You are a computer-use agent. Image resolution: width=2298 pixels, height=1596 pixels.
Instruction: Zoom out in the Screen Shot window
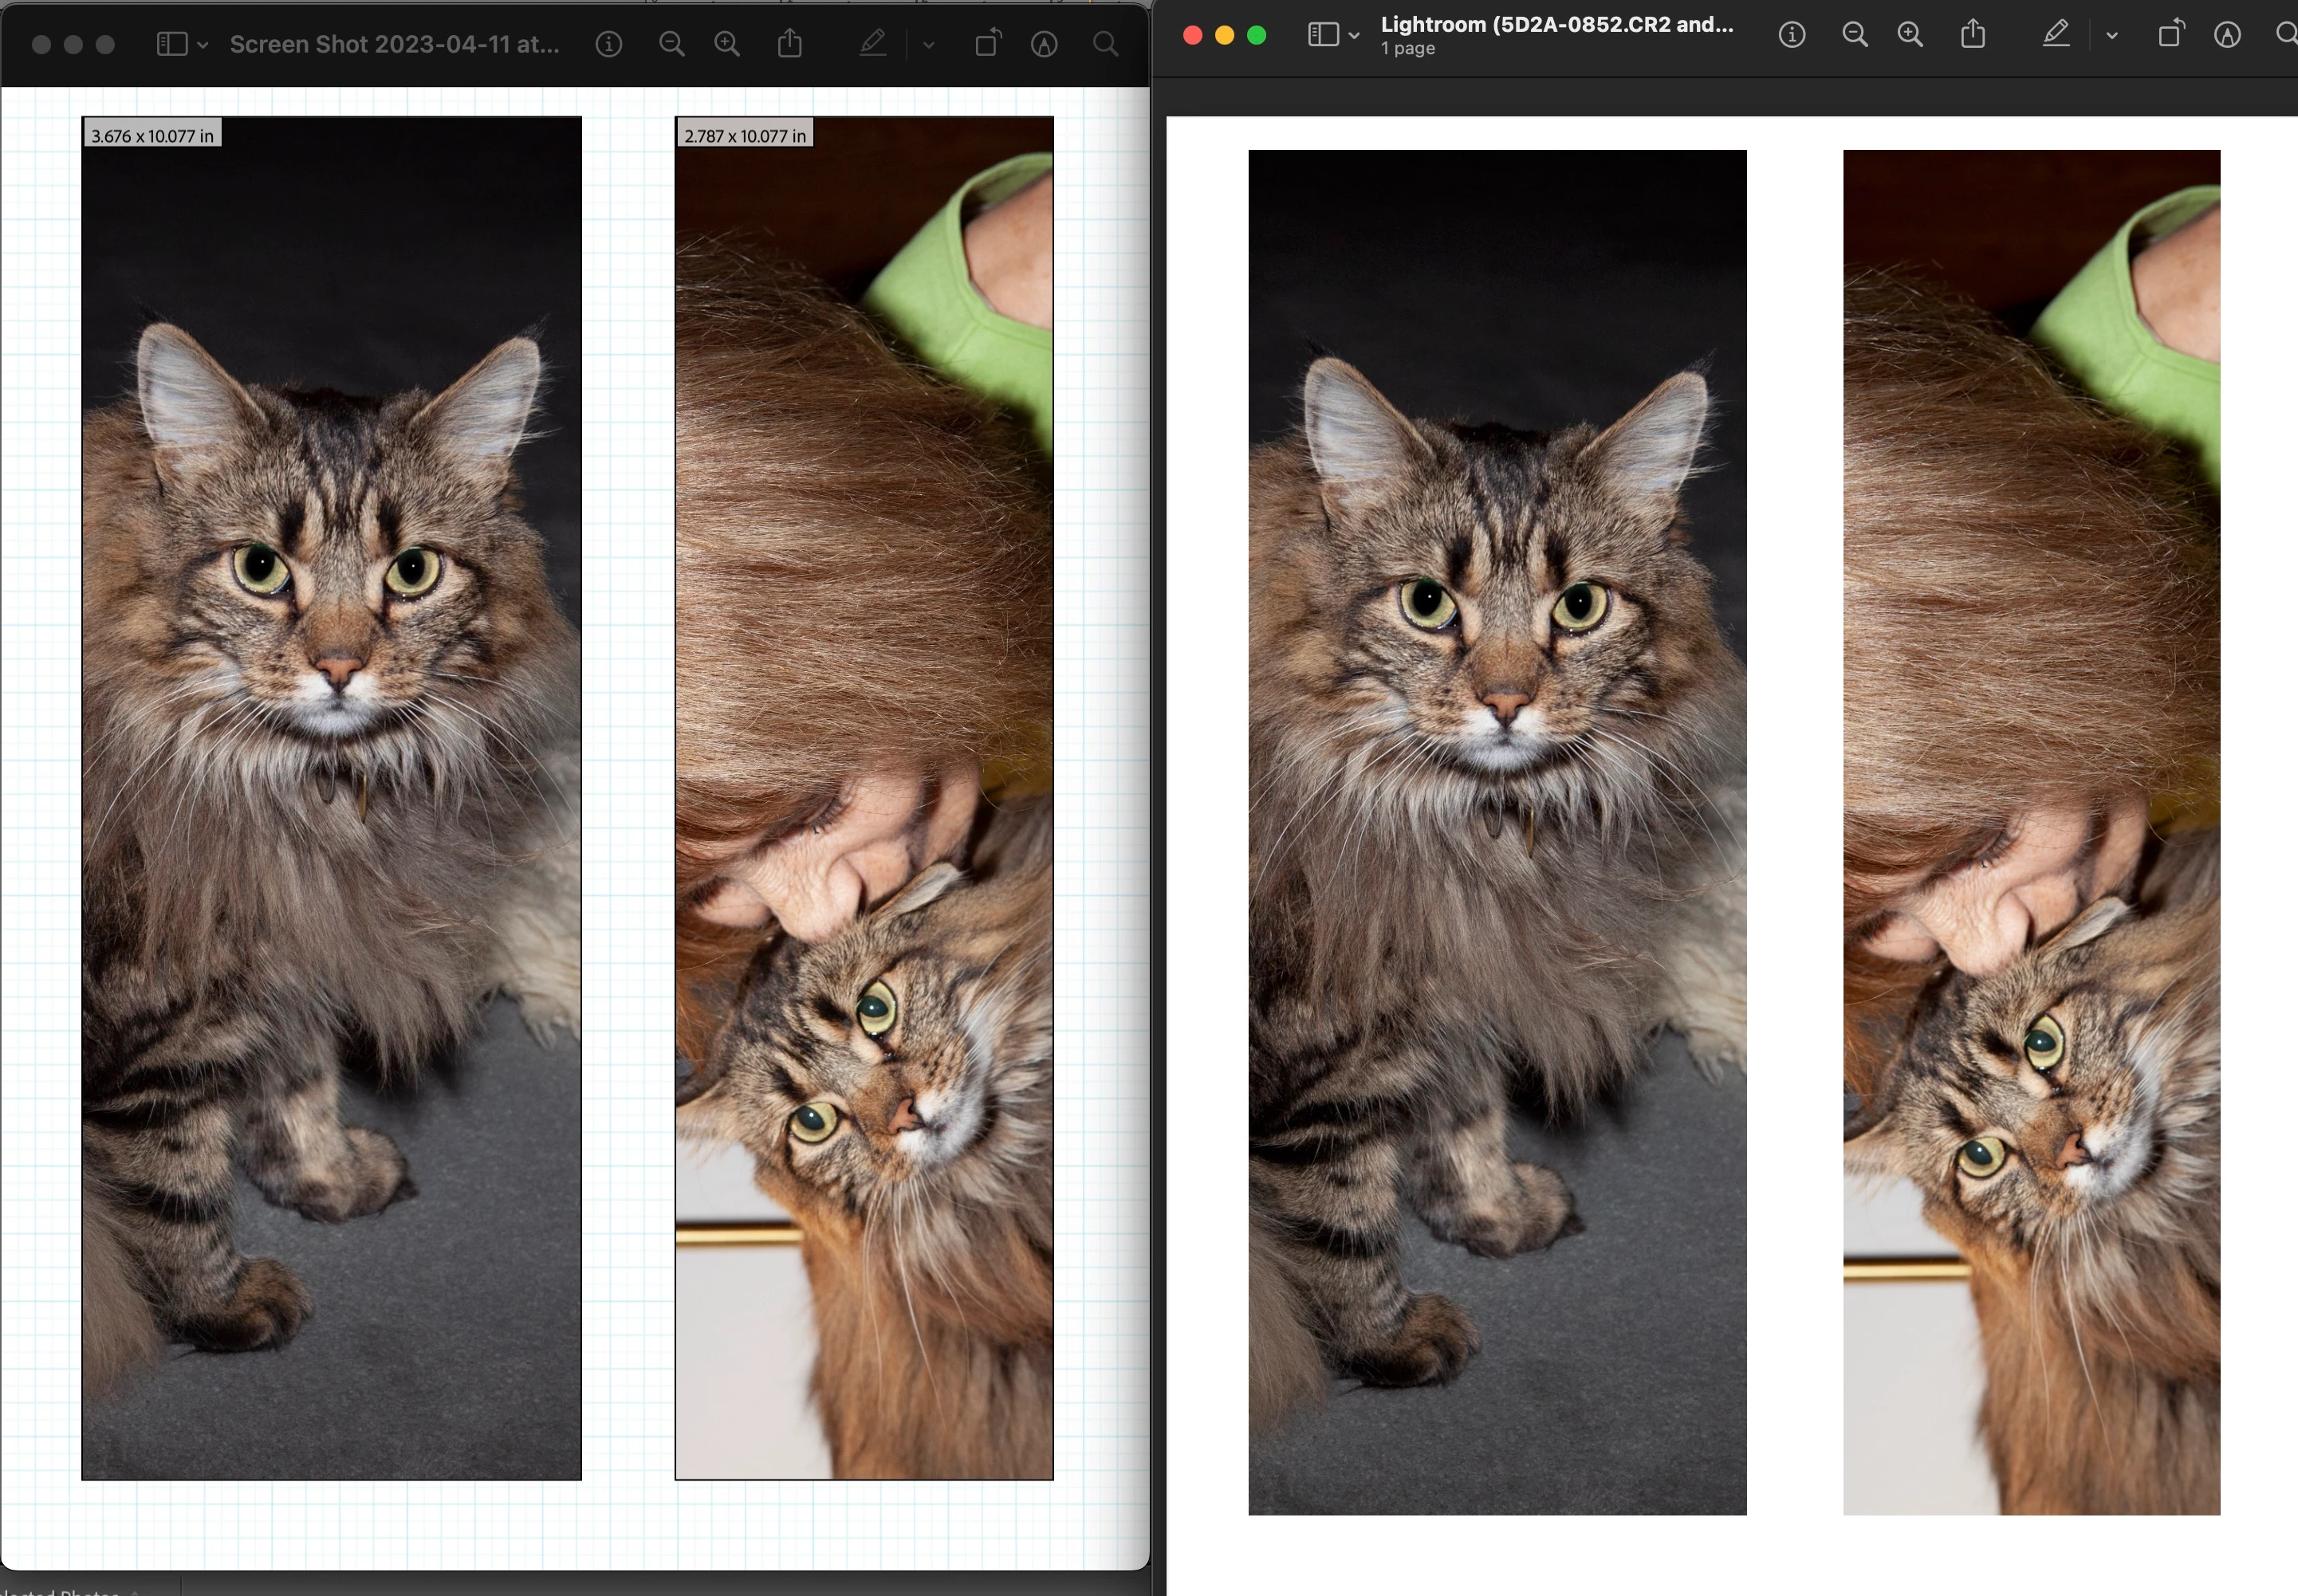672,44
